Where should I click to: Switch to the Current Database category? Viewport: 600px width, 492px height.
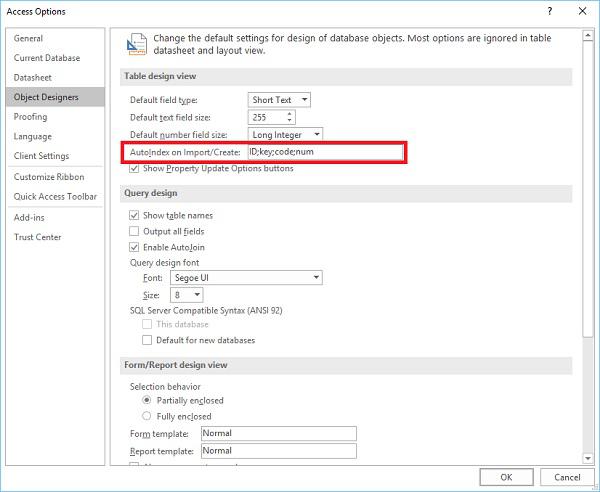click(x=47, y=58)
